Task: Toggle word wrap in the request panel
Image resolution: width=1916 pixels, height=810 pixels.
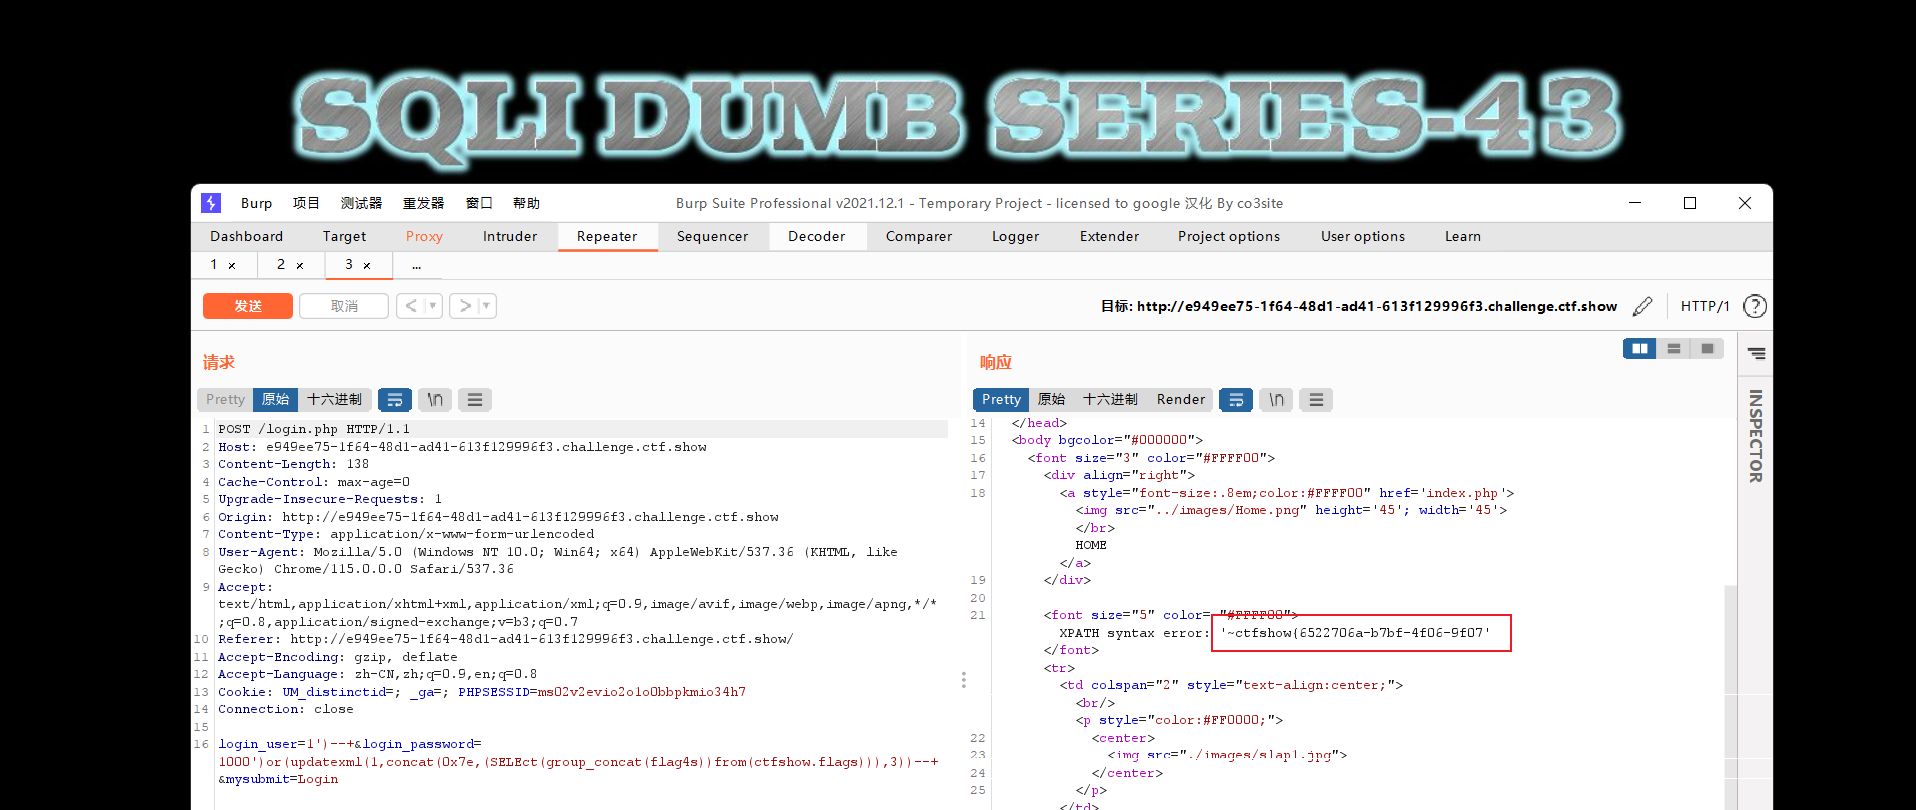Action: (x=395, y=400)
